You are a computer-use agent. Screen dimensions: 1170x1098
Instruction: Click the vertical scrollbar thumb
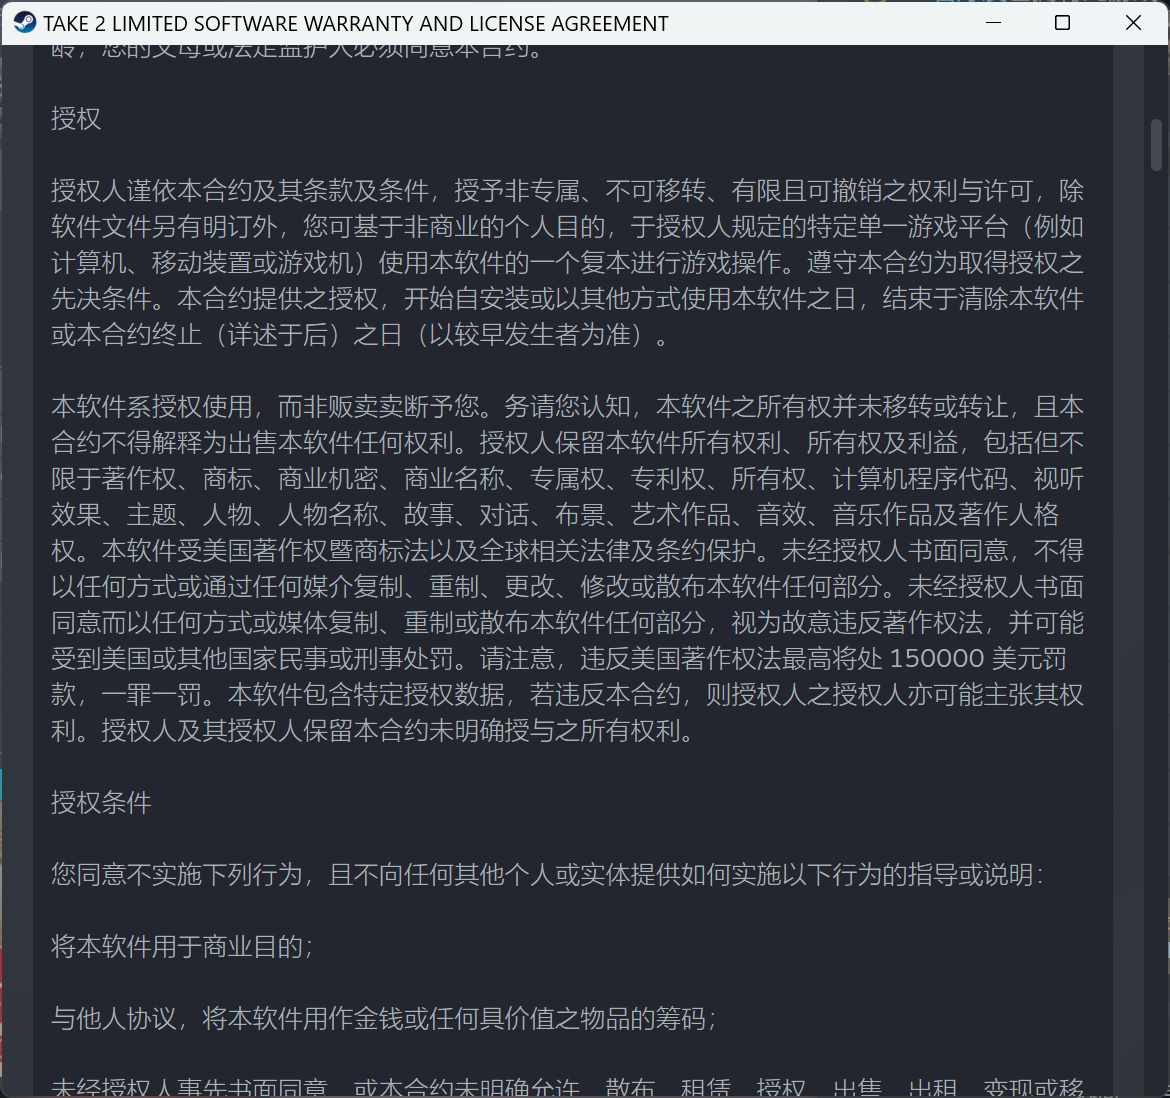tap(1156, 145)
